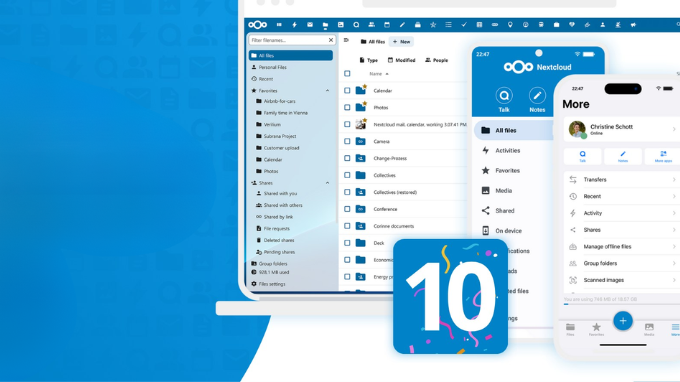Screen dimensions: 680x382
Task: Click the iPhone storage usage progress bar
Action: (621, 304)
